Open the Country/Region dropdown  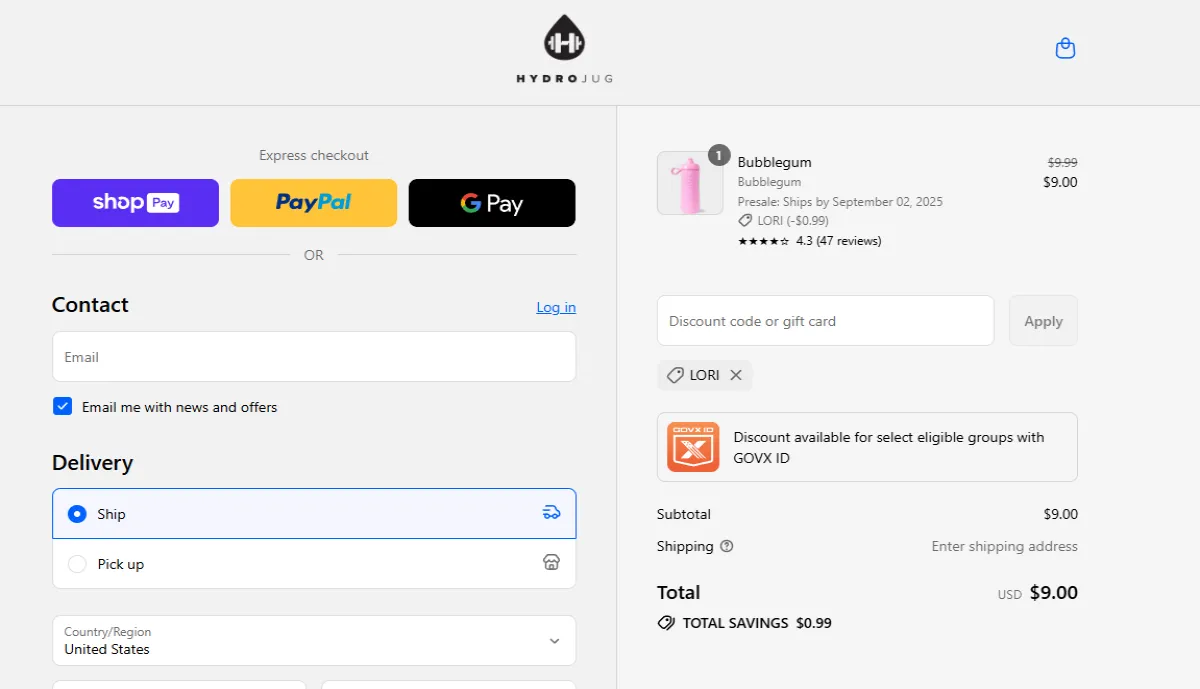pyautogui.click(x=300, y=640)
